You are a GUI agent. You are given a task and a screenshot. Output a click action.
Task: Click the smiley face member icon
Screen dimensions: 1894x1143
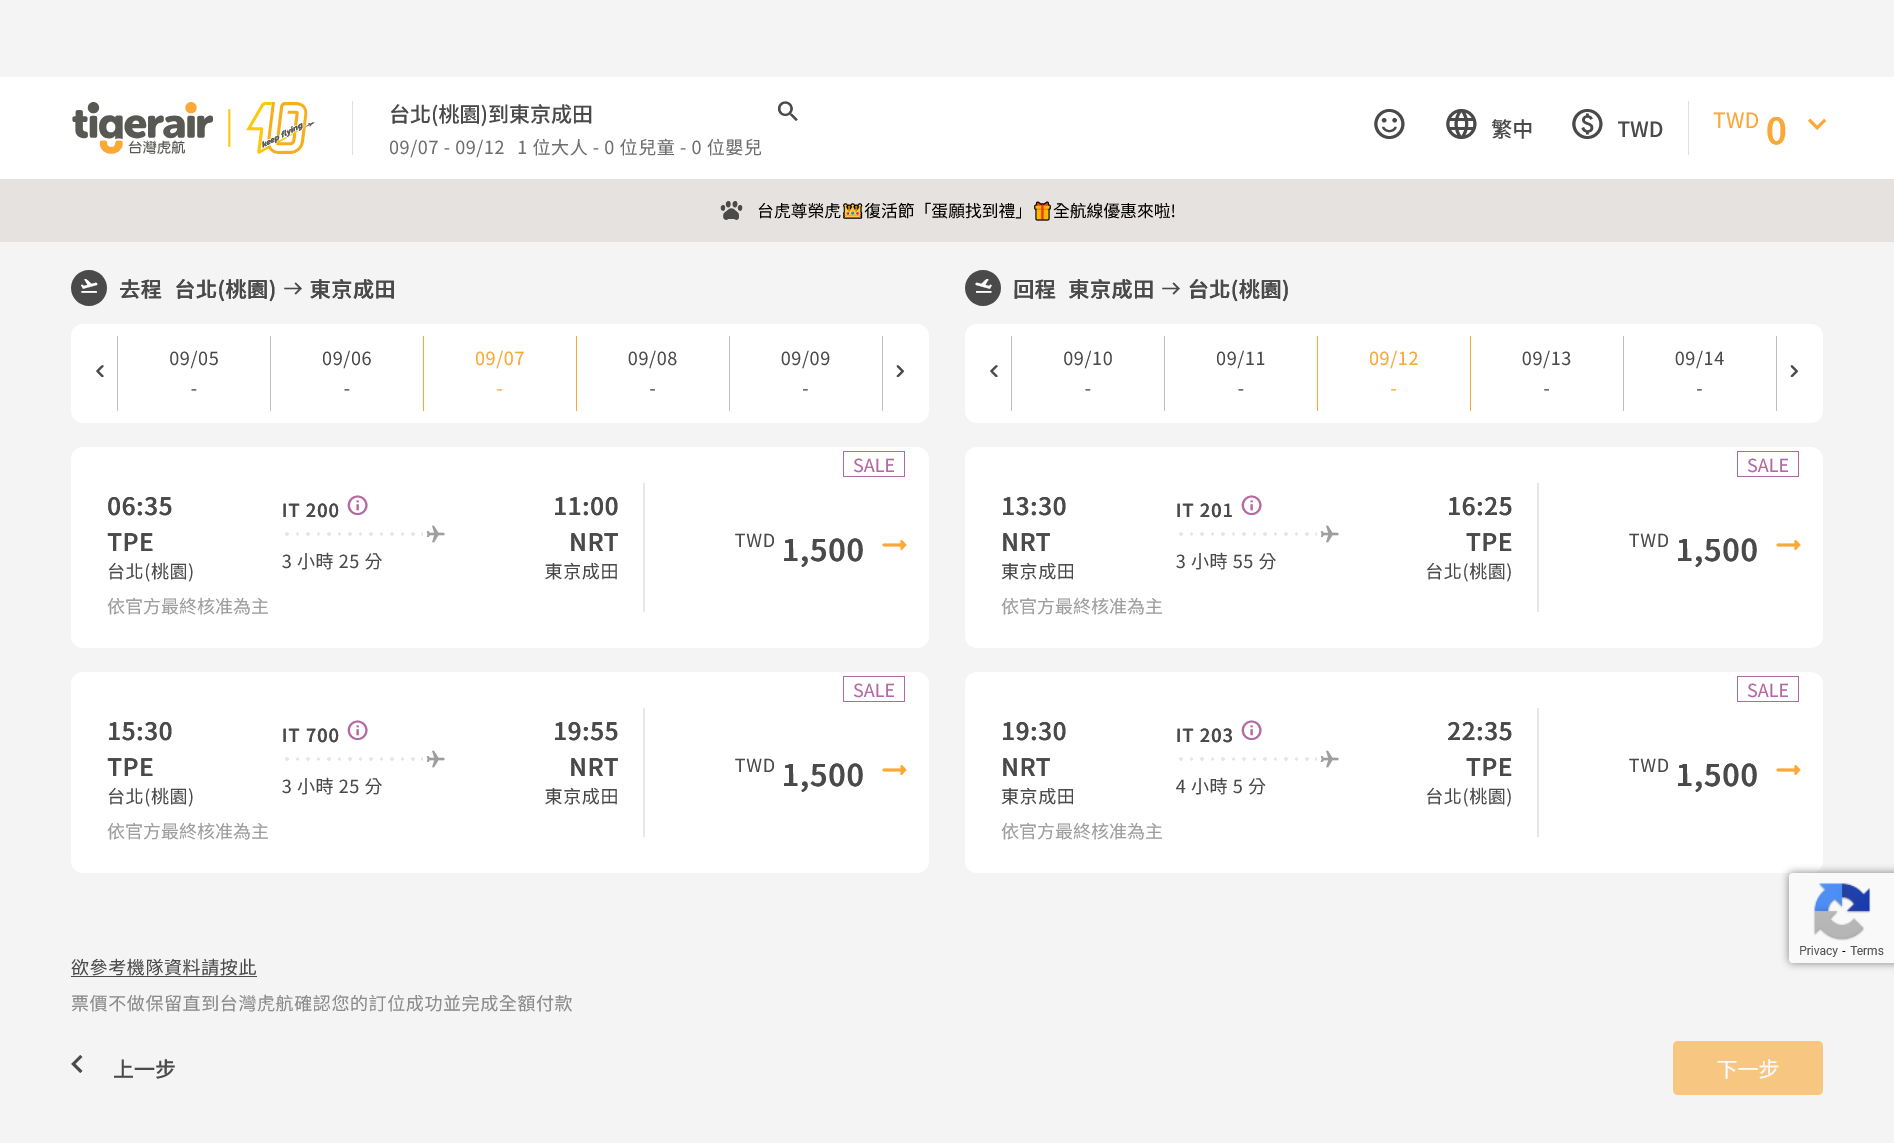[x=1388, y=125]
